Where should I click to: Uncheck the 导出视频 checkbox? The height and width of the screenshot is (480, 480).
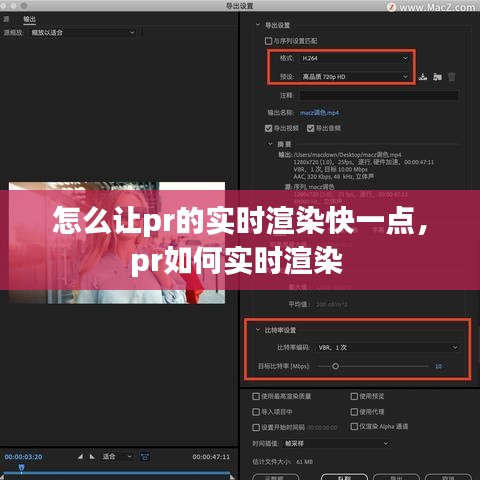point(268,128)
